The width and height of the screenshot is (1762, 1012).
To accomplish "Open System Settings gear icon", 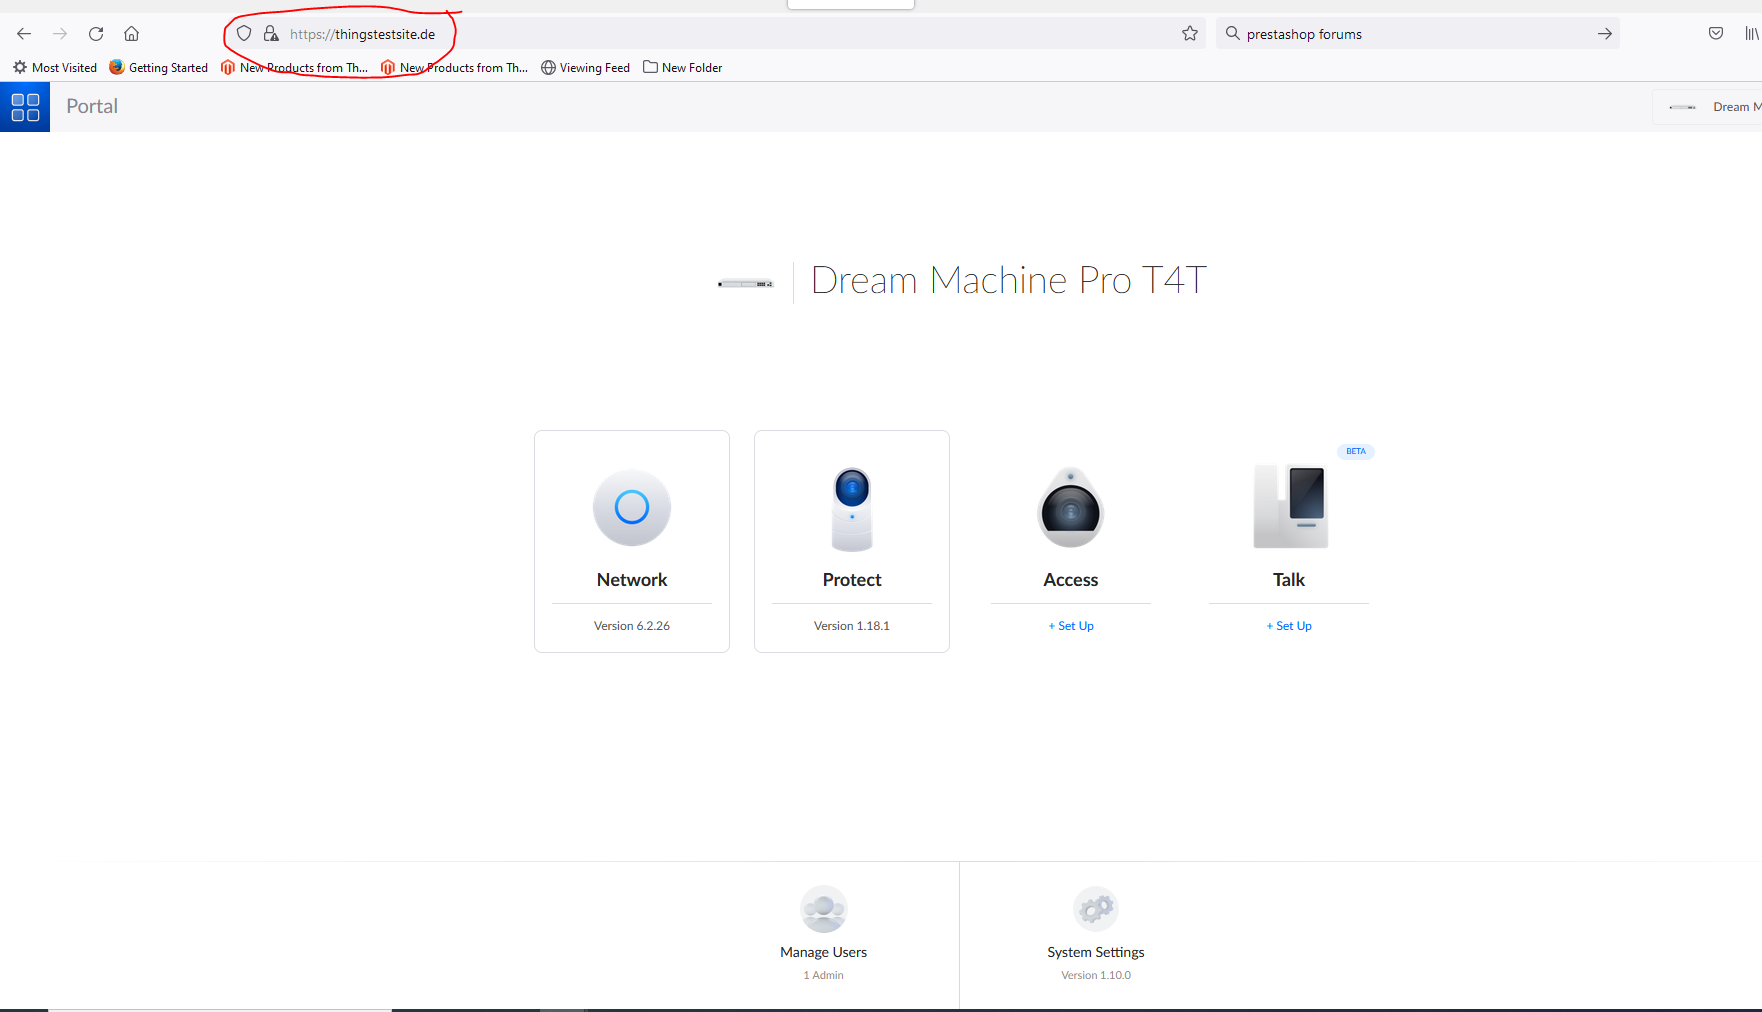I will pos(1096,909).
